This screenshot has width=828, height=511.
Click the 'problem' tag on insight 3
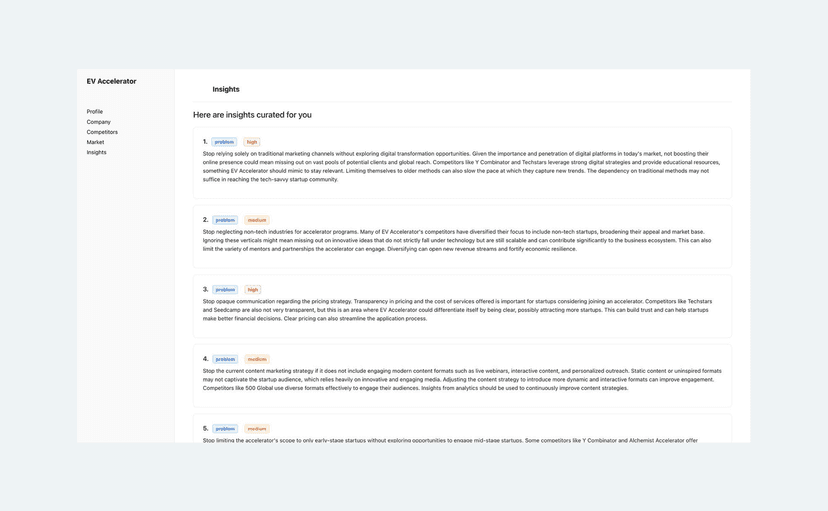[225, 290]
